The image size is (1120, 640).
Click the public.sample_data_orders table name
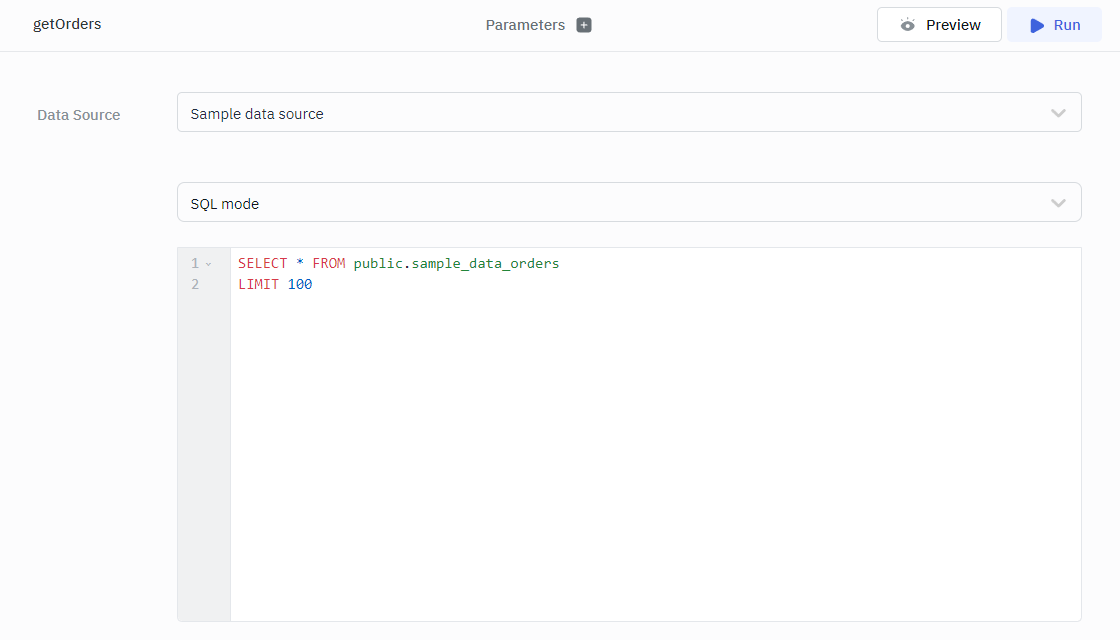click(x=456, y=264)
